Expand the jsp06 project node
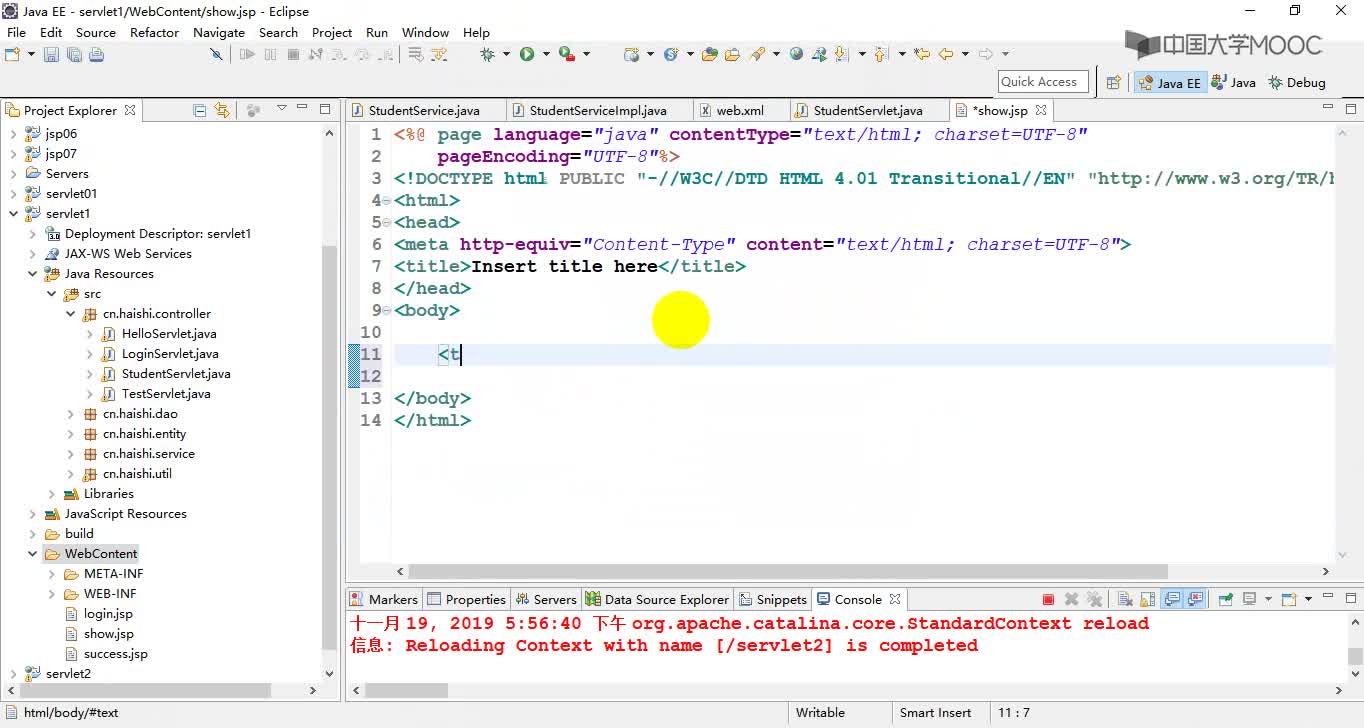This screenshot has width=1364, height=728. [x=13, y=134]
